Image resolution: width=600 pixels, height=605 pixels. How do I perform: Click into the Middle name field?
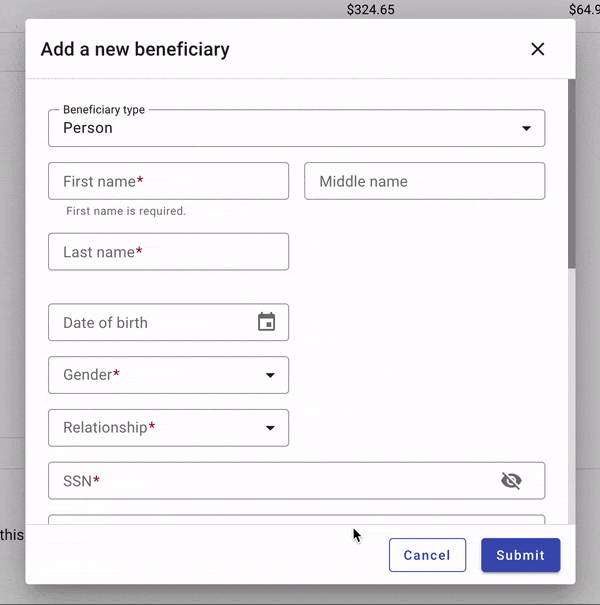(x=424, y=181)
